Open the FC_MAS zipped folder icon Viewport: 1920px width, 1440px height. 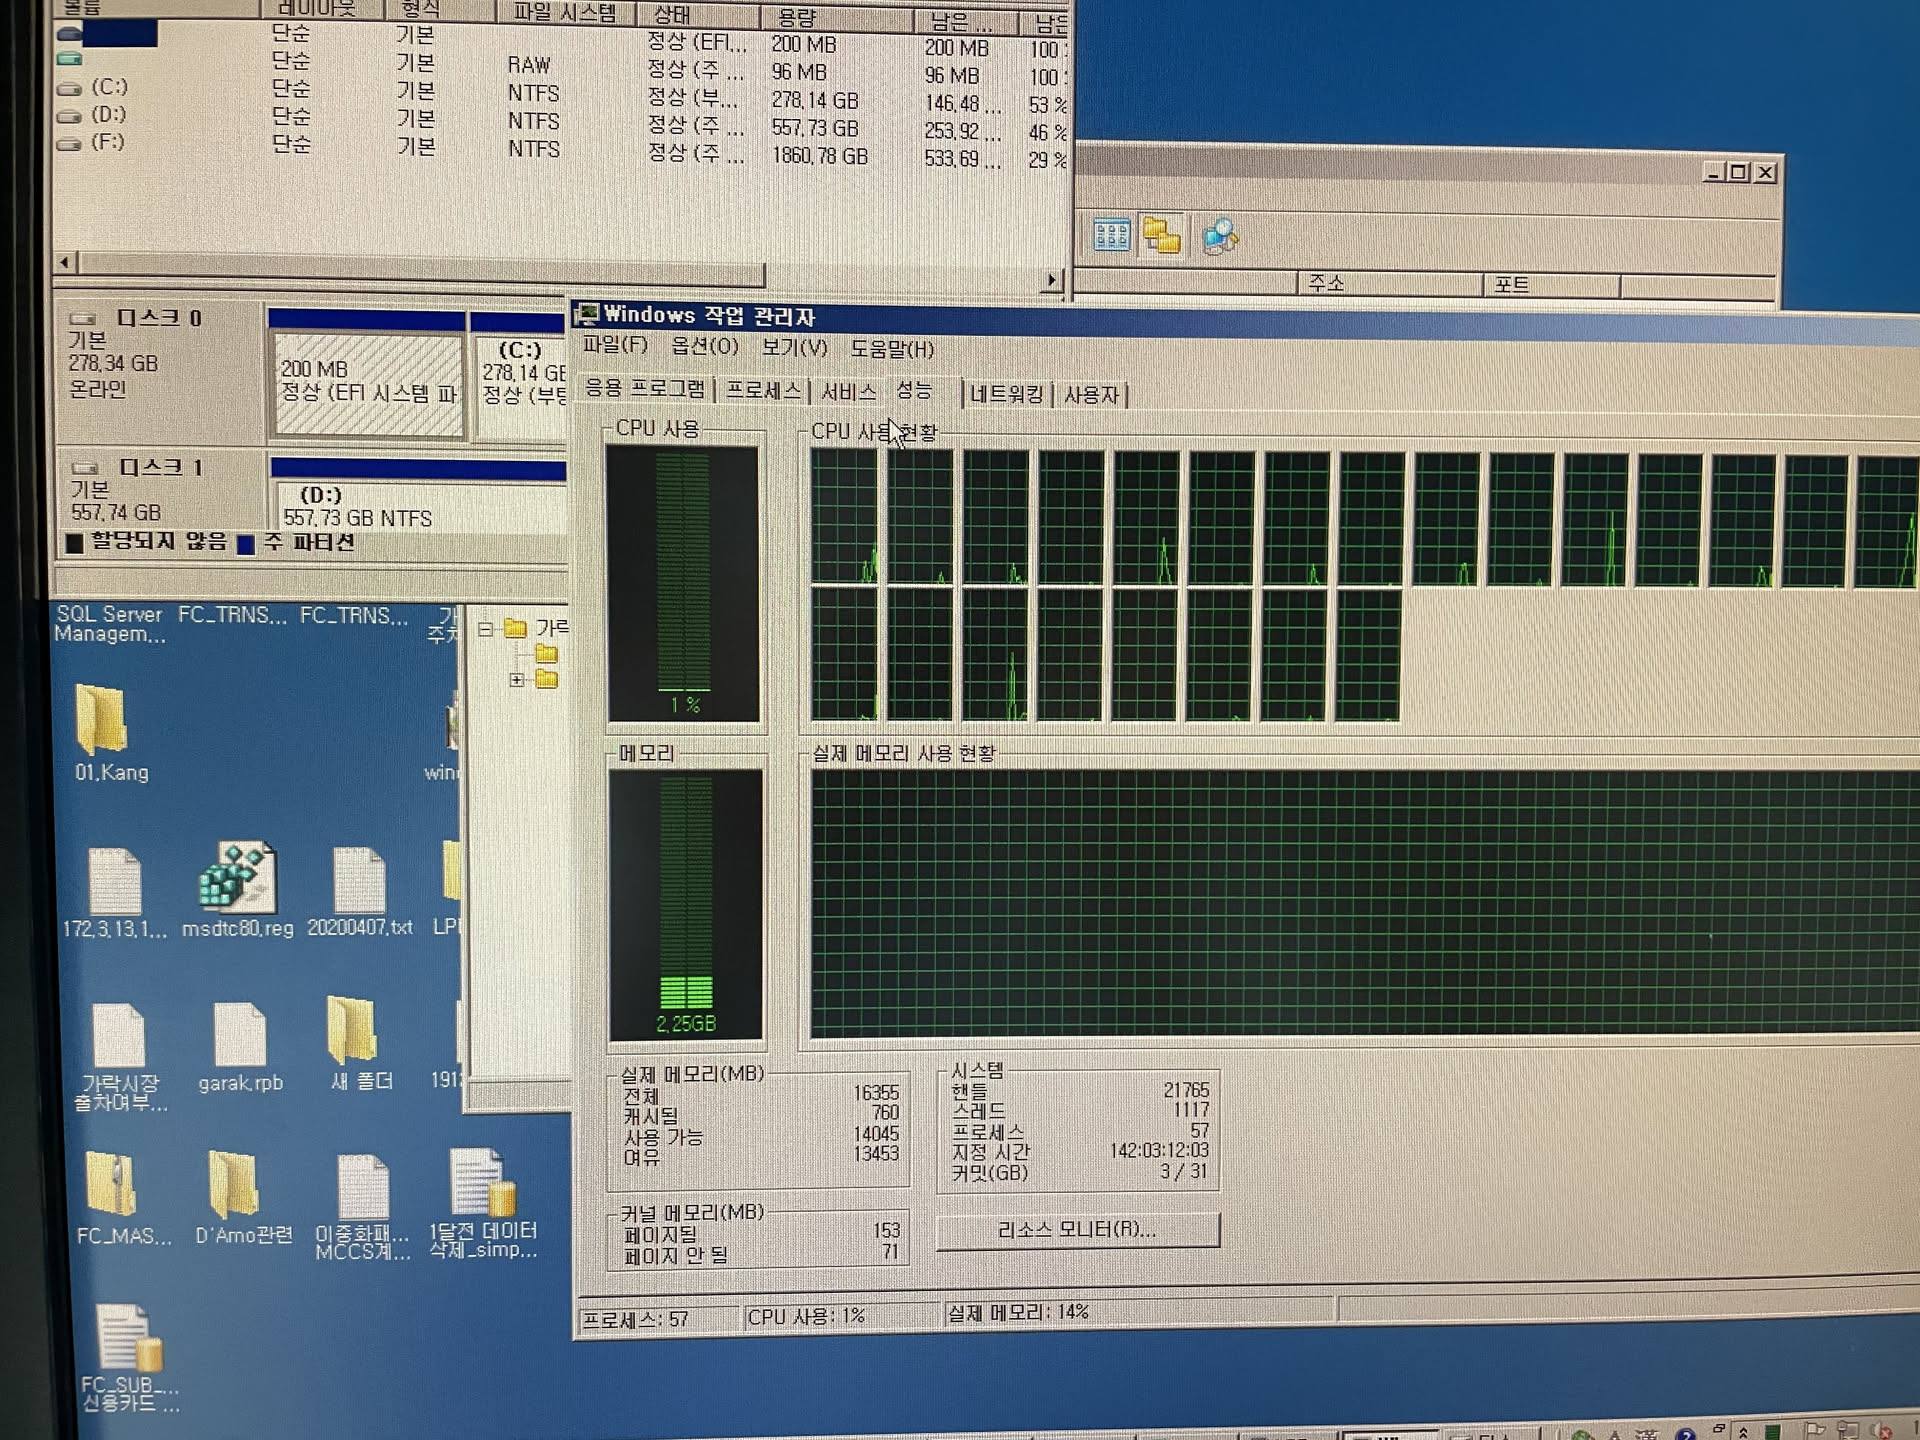[x=110, y=1185]
